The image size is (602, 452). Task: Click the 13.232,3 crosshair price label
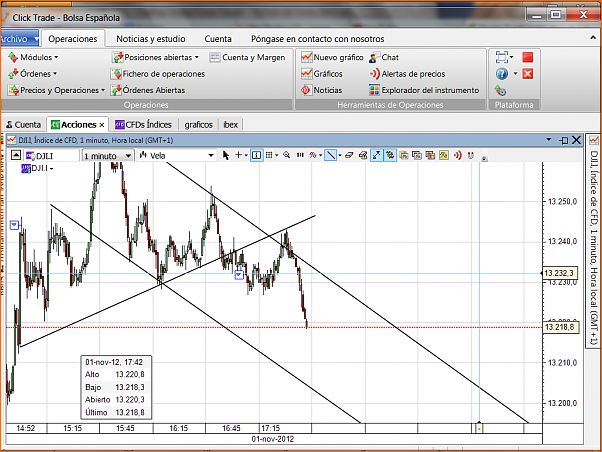[559, 273]
